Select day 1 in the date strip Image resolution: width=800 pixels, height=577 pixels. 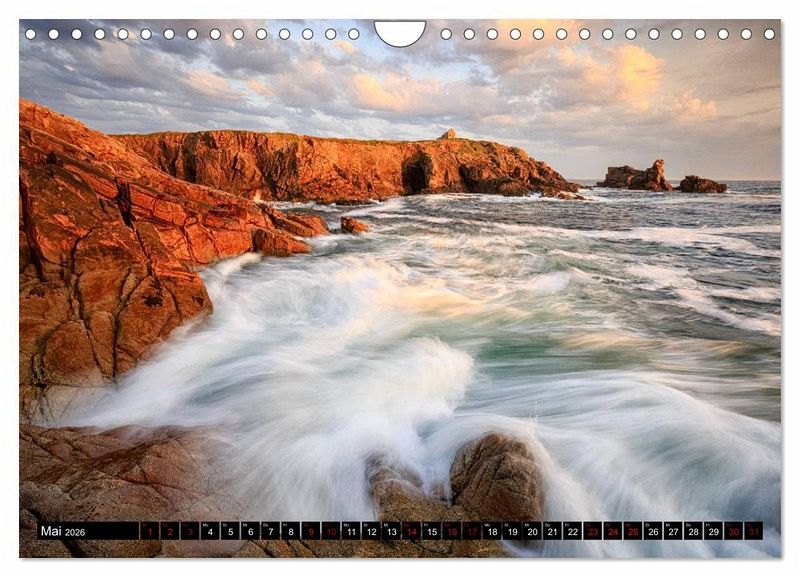point(149,531)
